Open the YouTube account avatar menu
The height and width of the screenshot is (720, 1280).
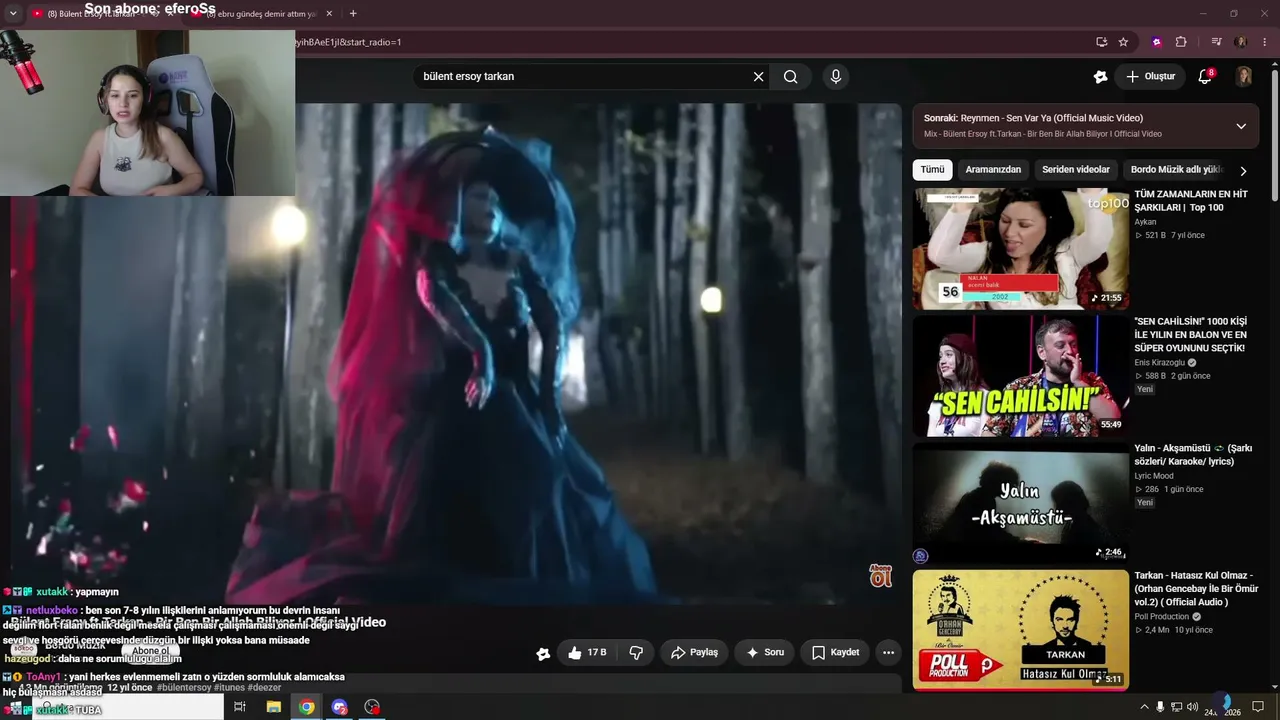point(1244,76)
